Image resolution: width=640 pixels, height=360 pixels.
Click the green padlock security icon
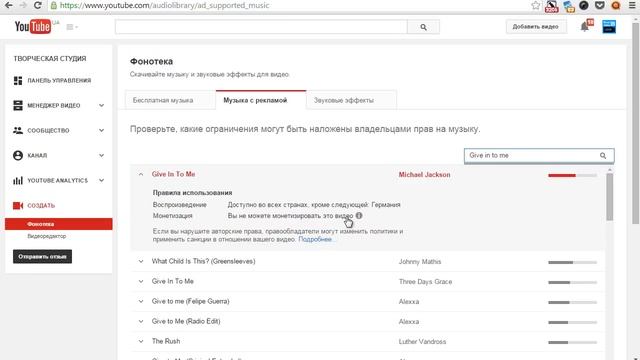[x=53, y=5]
